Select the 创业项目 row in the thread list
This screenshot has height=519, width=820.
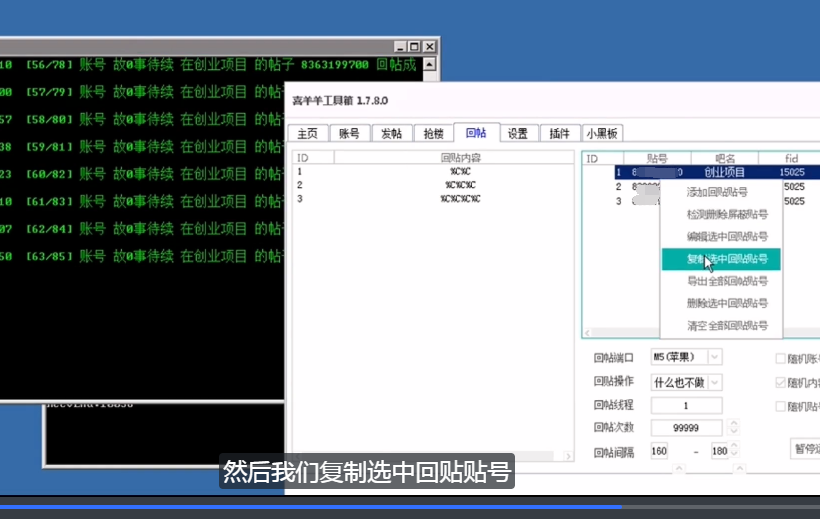coord(717,172)
